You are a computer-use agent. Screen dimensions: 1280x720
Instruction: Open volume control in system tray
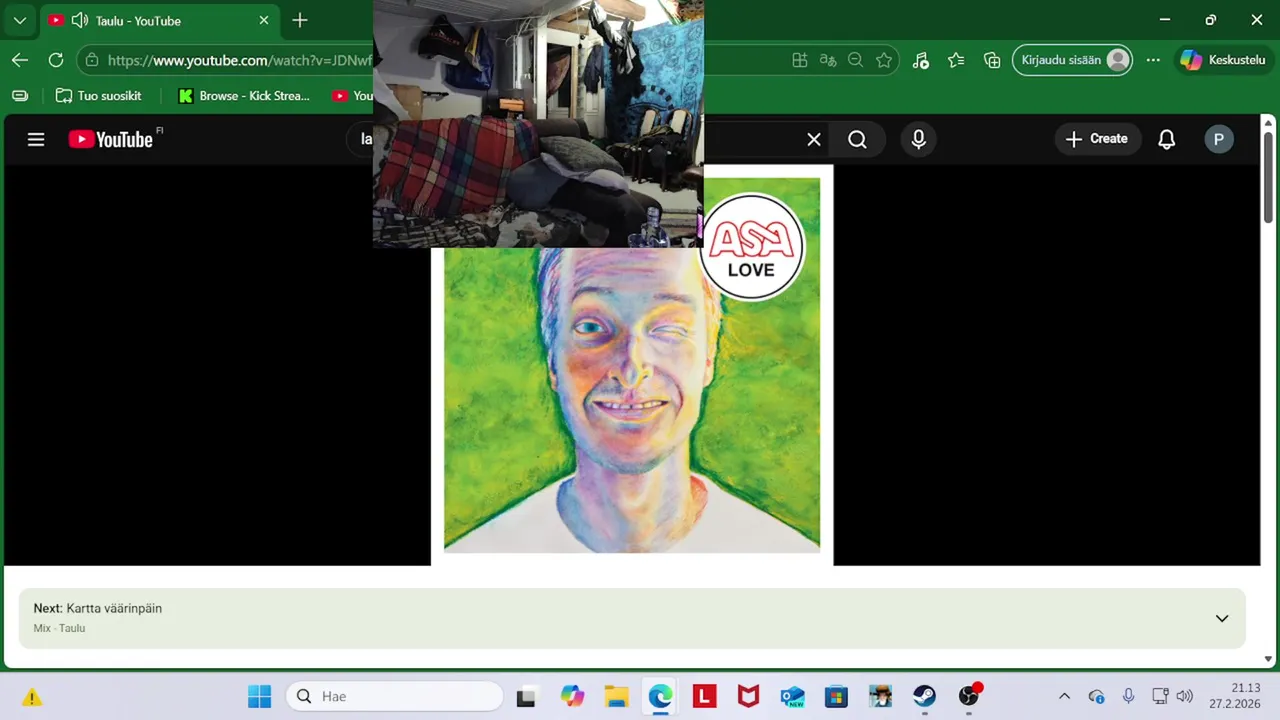(1185, 696)
